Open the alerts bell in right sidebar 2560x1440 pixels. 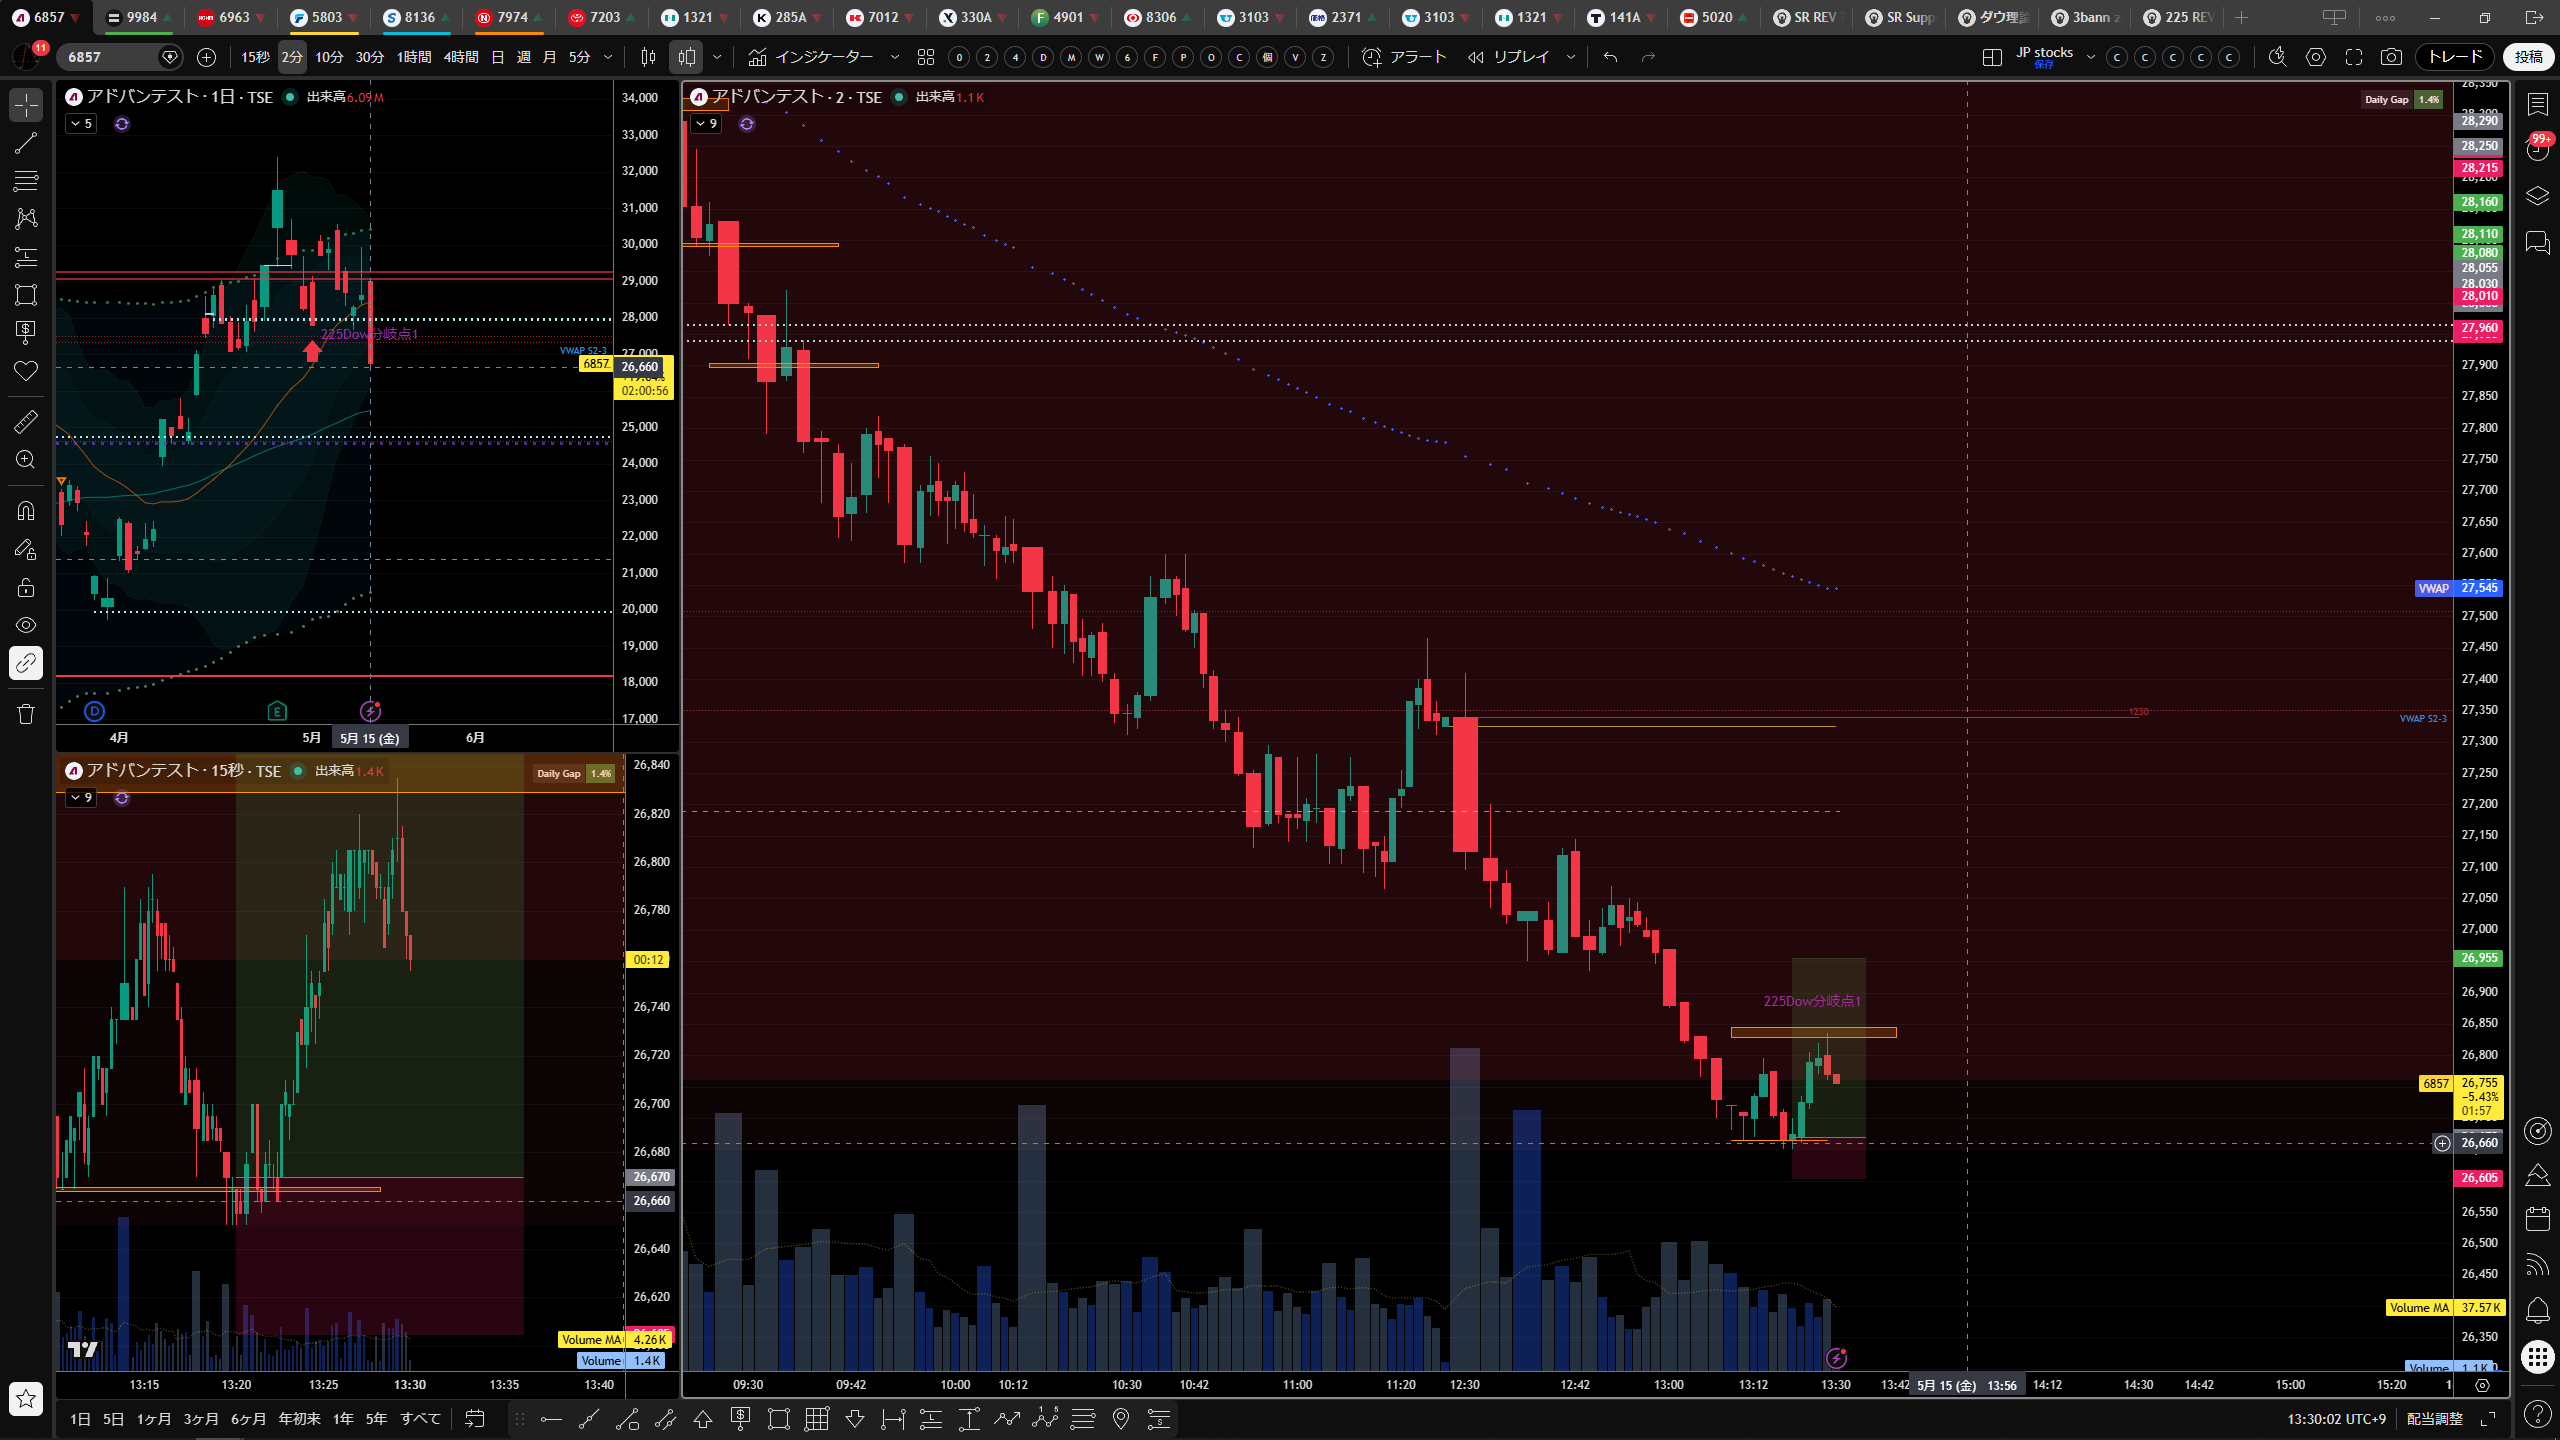point(2537,1310)
